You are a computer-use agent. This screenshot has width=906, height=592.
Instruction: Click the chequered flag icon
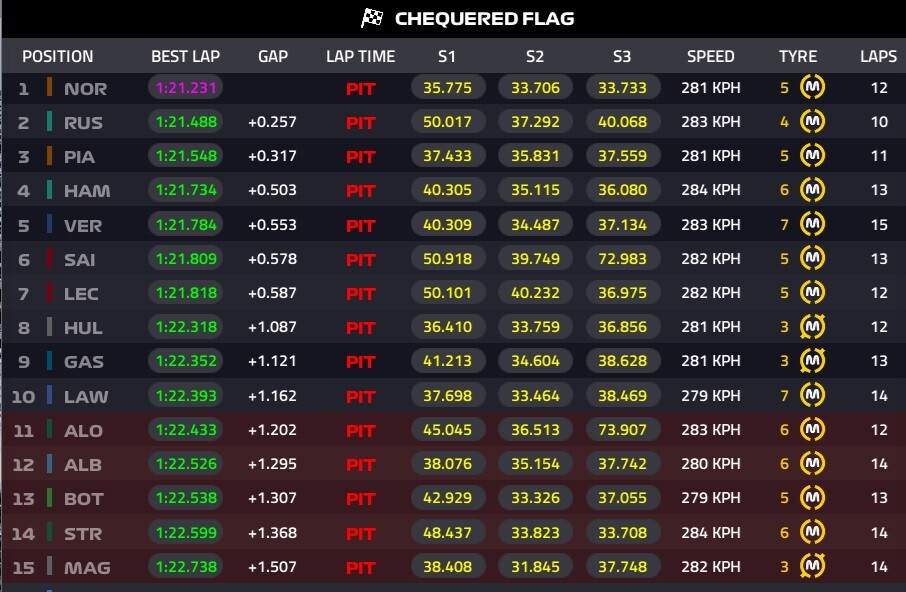pyautogui.click(x=372, y=18)
